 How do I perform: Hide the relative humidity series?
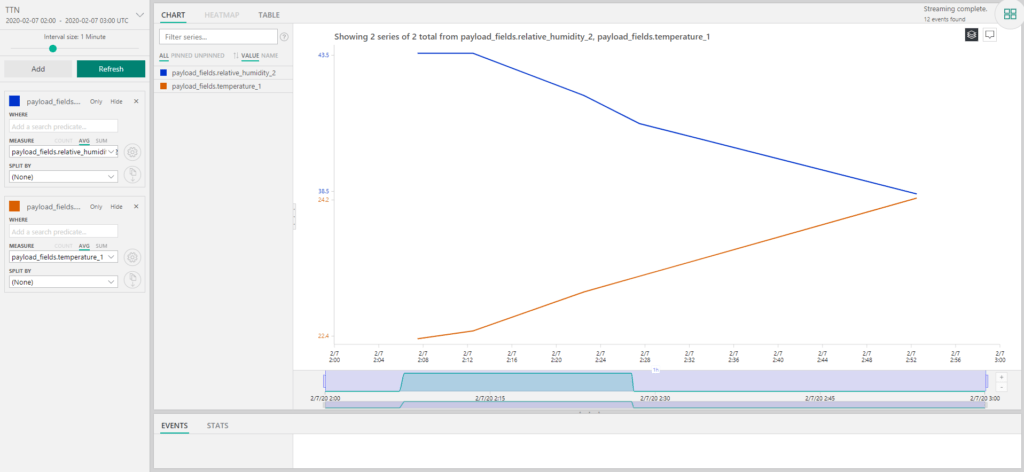[116, 101]
